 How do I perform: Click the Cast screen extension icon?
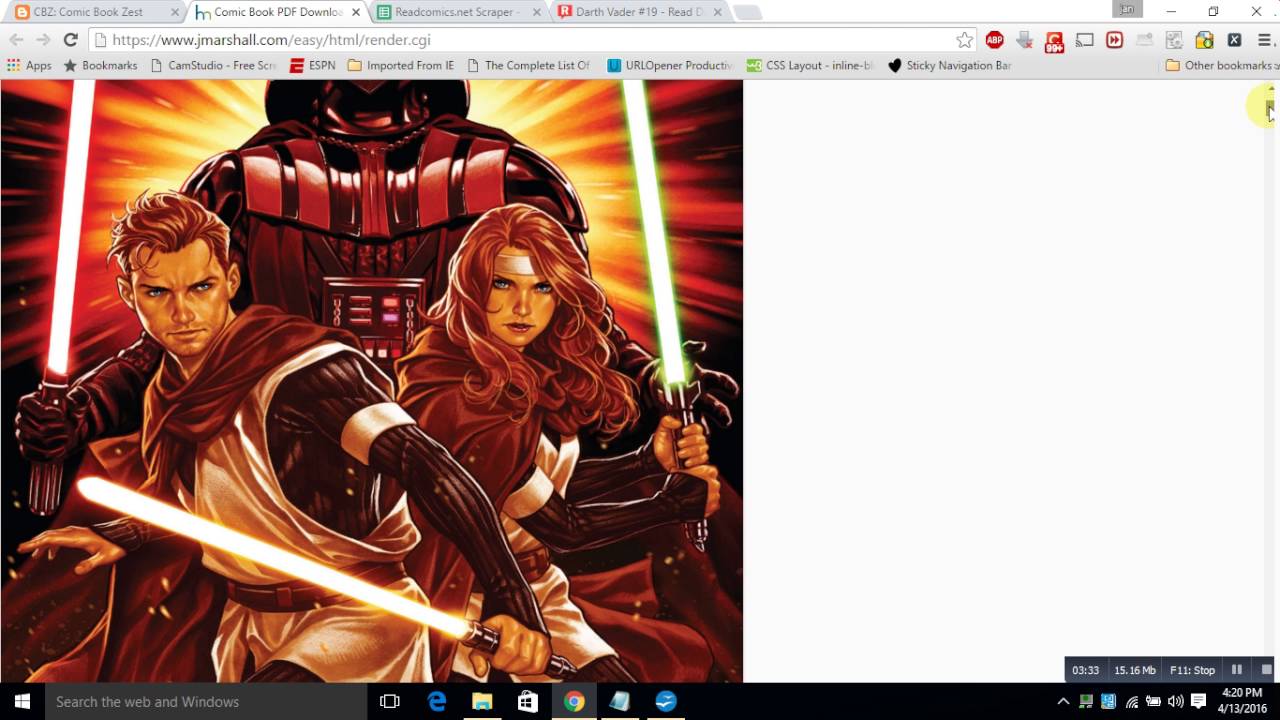click(x=1084, y=40)
